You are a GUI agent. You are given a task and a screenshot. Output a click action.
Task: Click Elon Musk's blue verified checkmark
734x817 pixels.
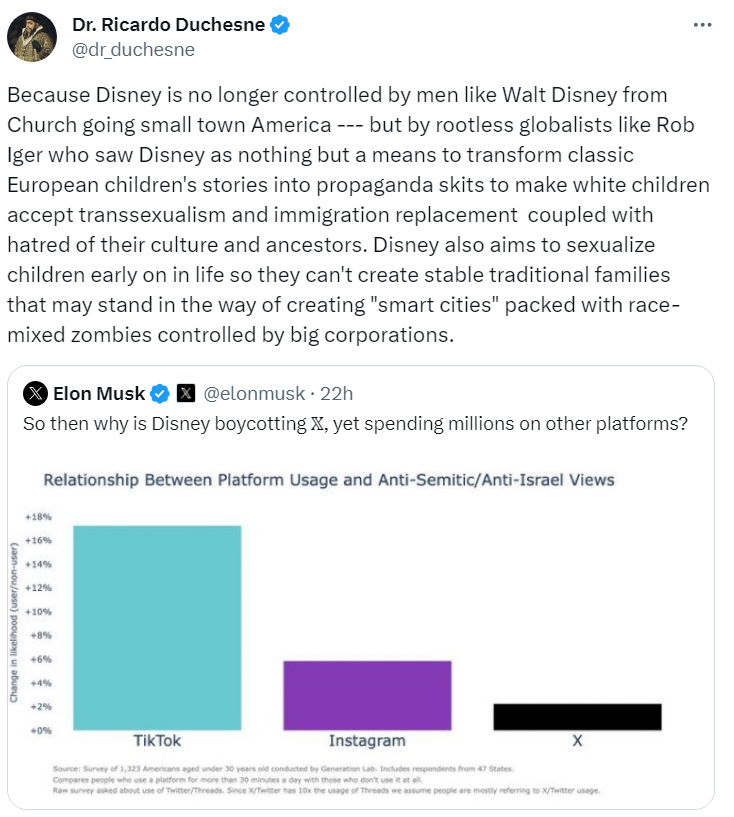click(160, 392)
